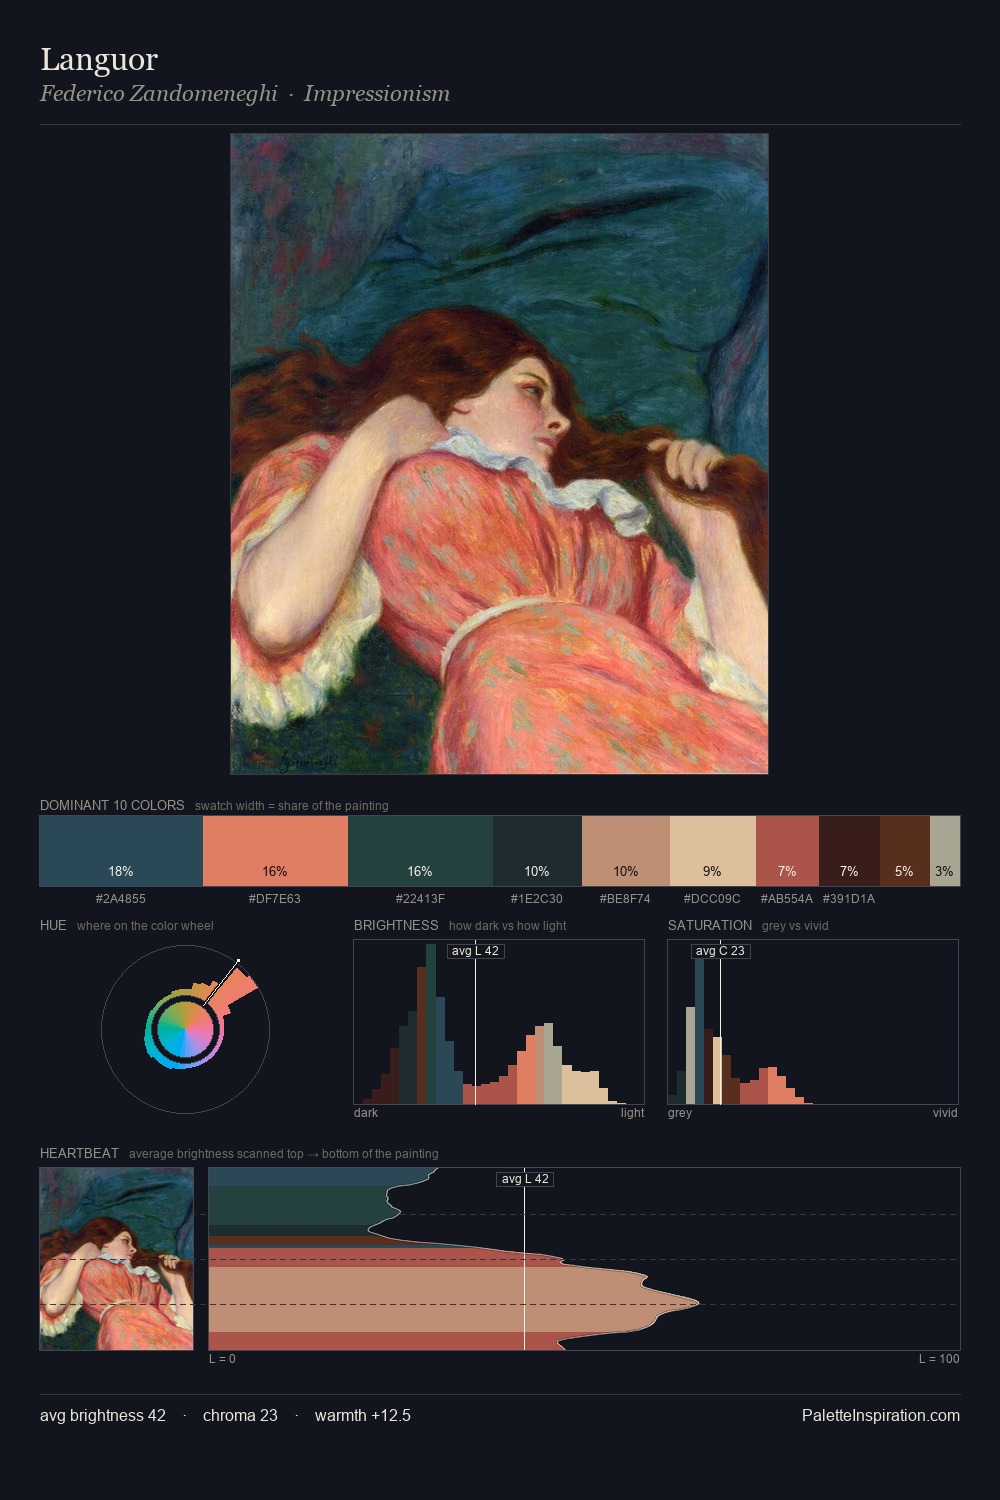Click the 'vivid' saturation axis label
This screenshot has height=1500, width=1000.
tap(945, 1113)
